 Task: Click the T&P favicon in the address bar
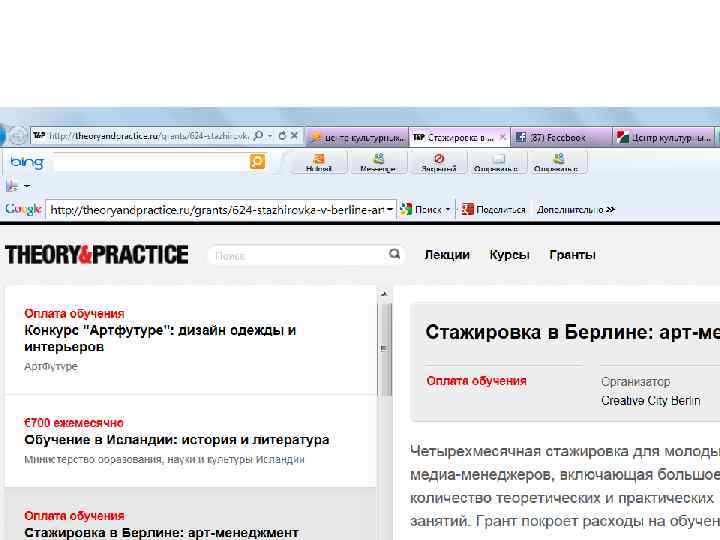pos(39,136)
